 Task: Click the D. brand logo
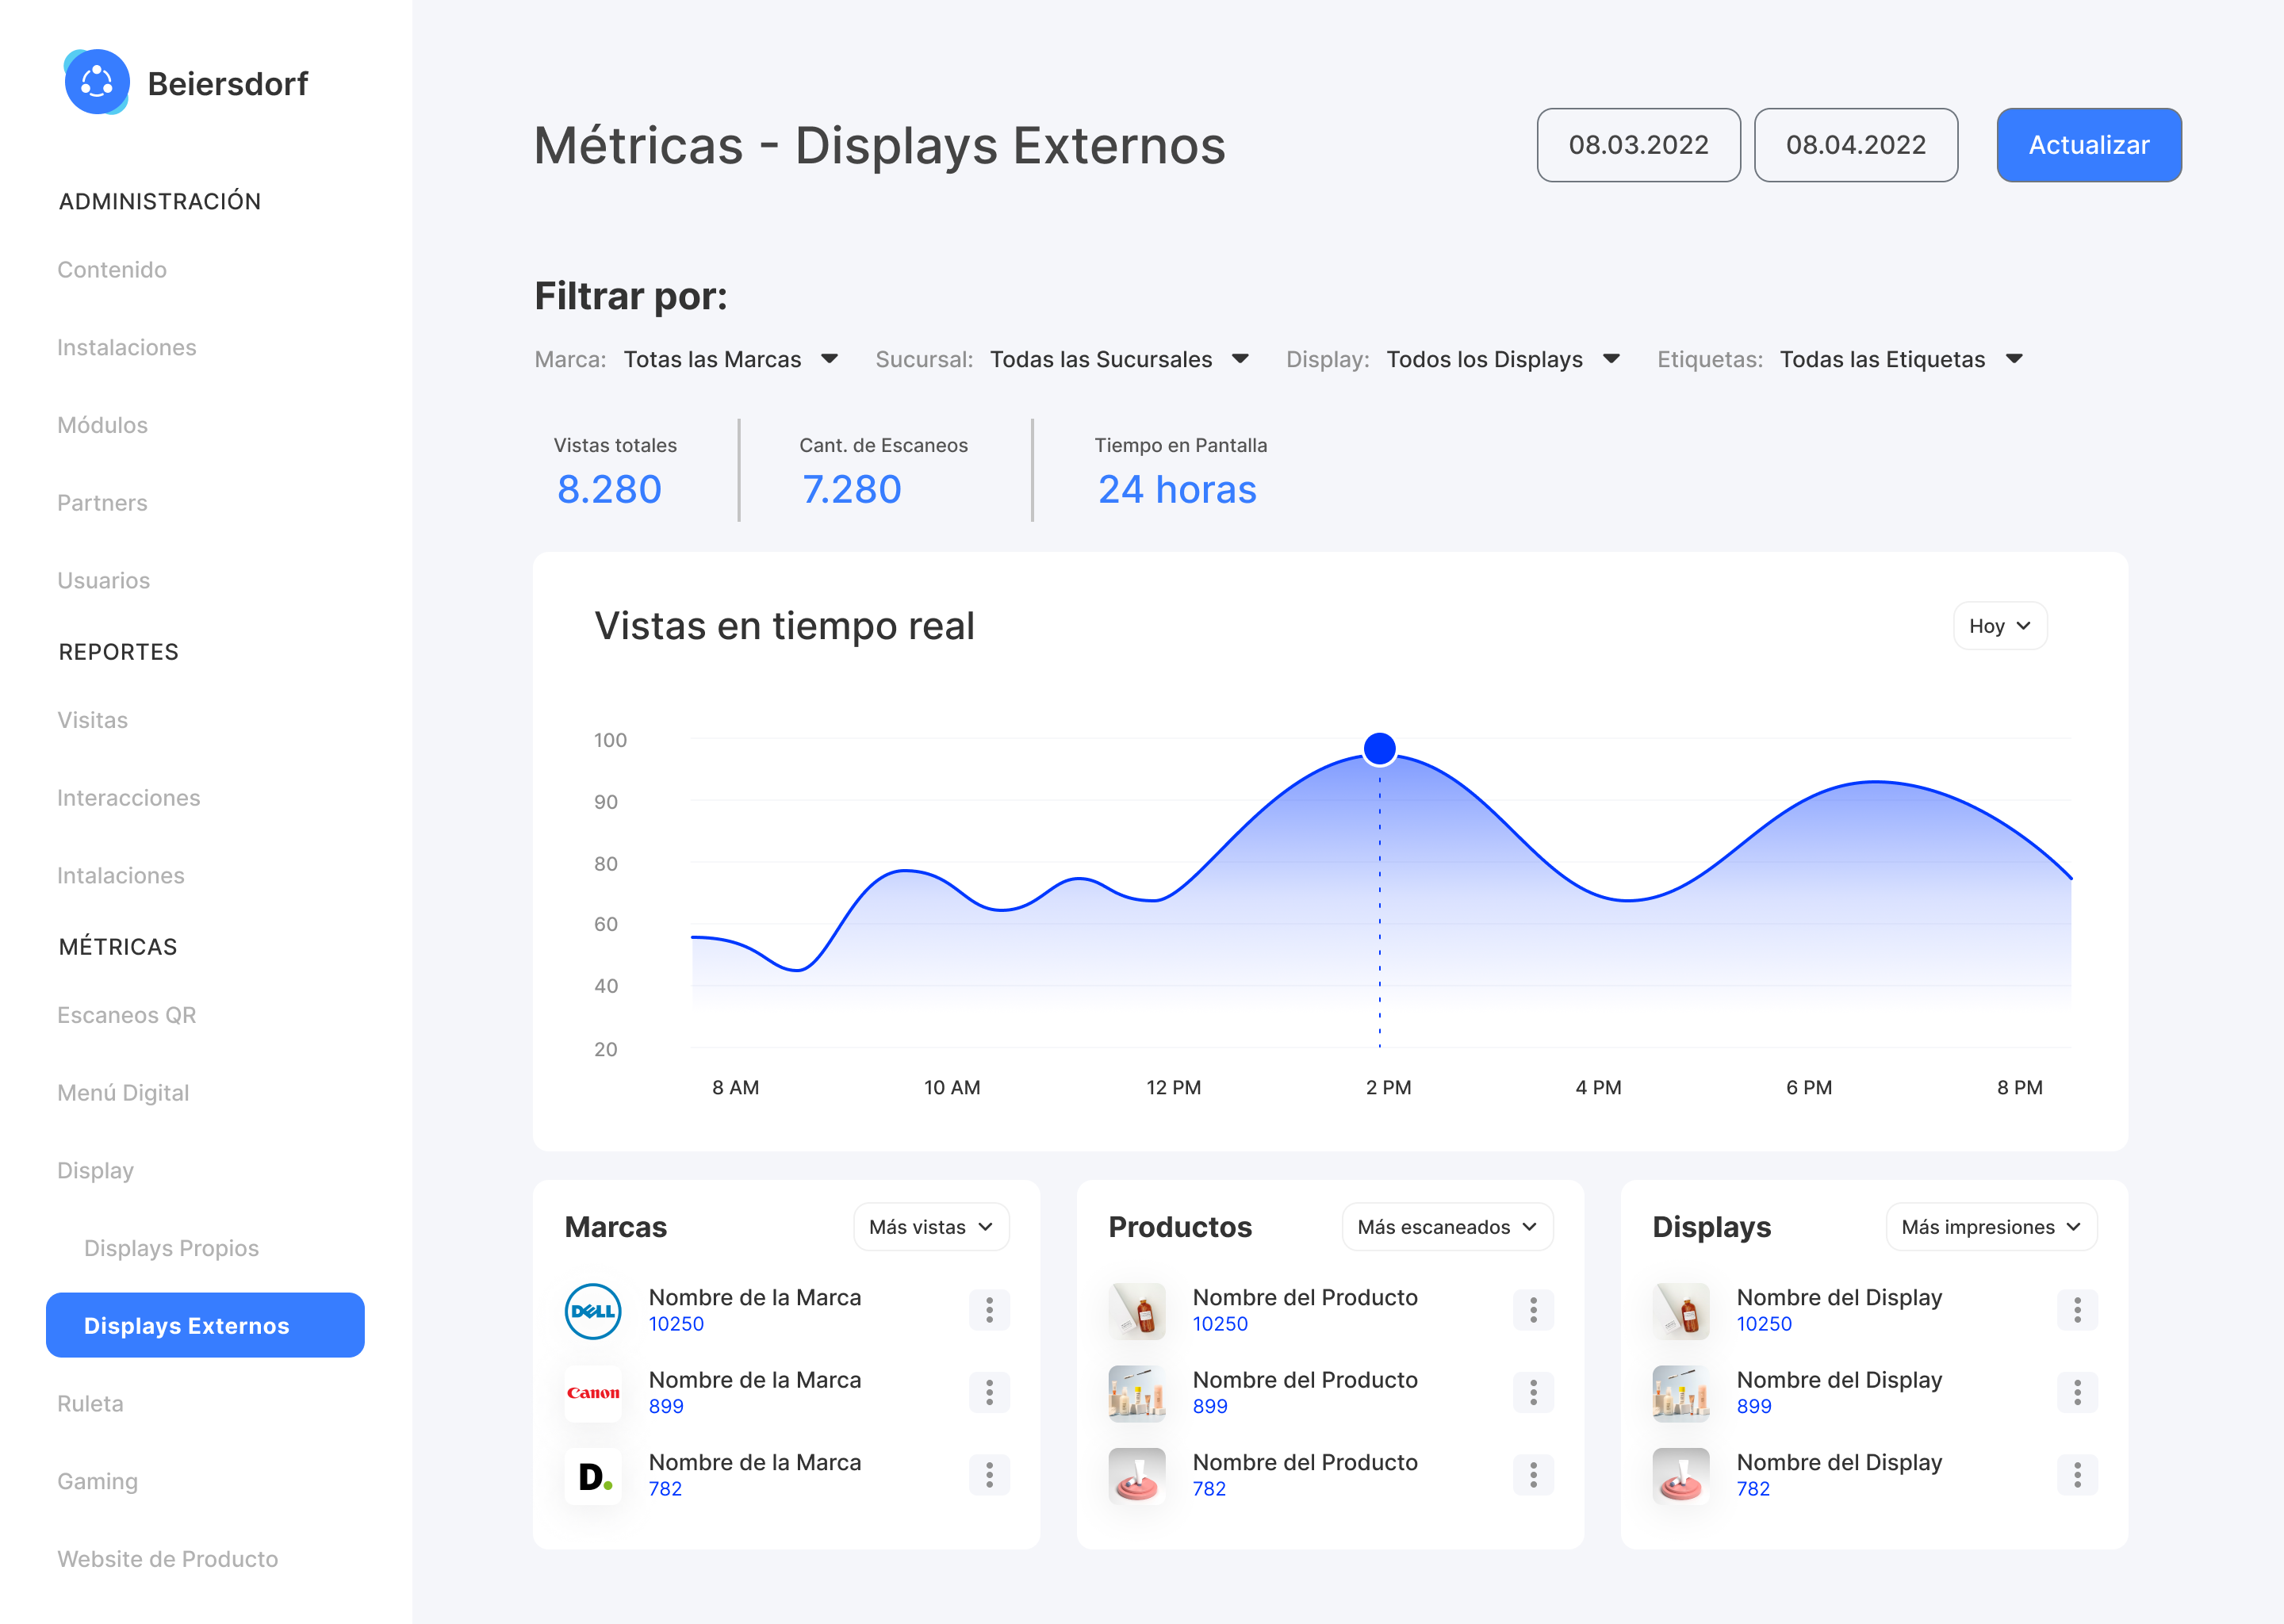pyautogui.click(x=593, y=1476)
